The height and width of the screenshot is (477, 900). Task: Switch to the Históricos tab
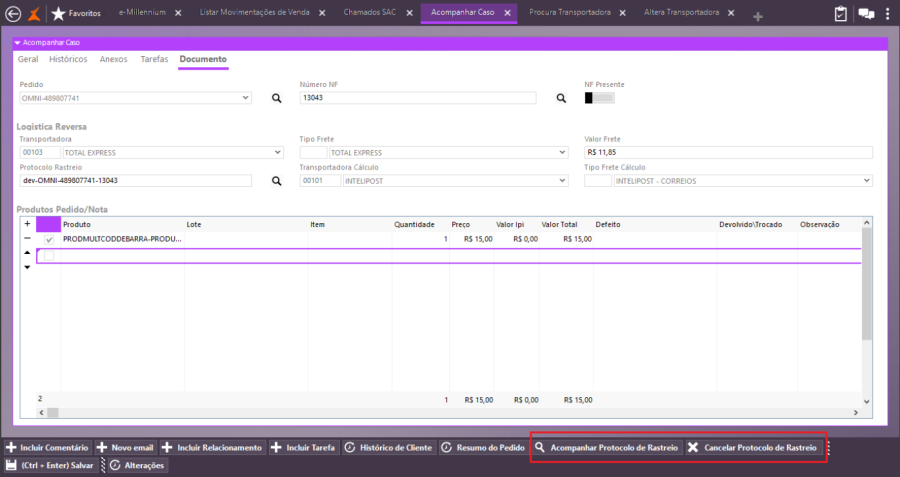68,59
